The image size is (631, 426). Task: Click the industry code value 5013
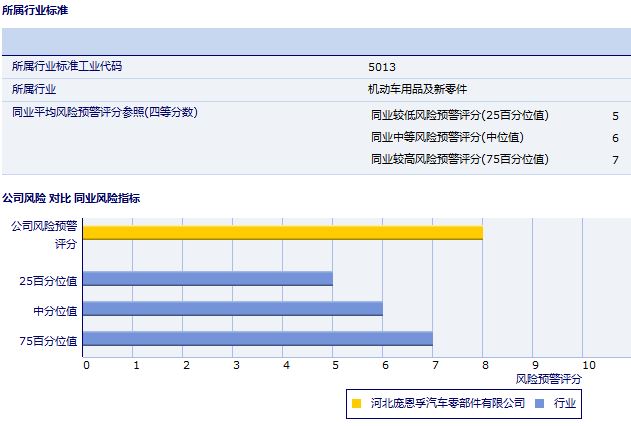click(382, 67)
